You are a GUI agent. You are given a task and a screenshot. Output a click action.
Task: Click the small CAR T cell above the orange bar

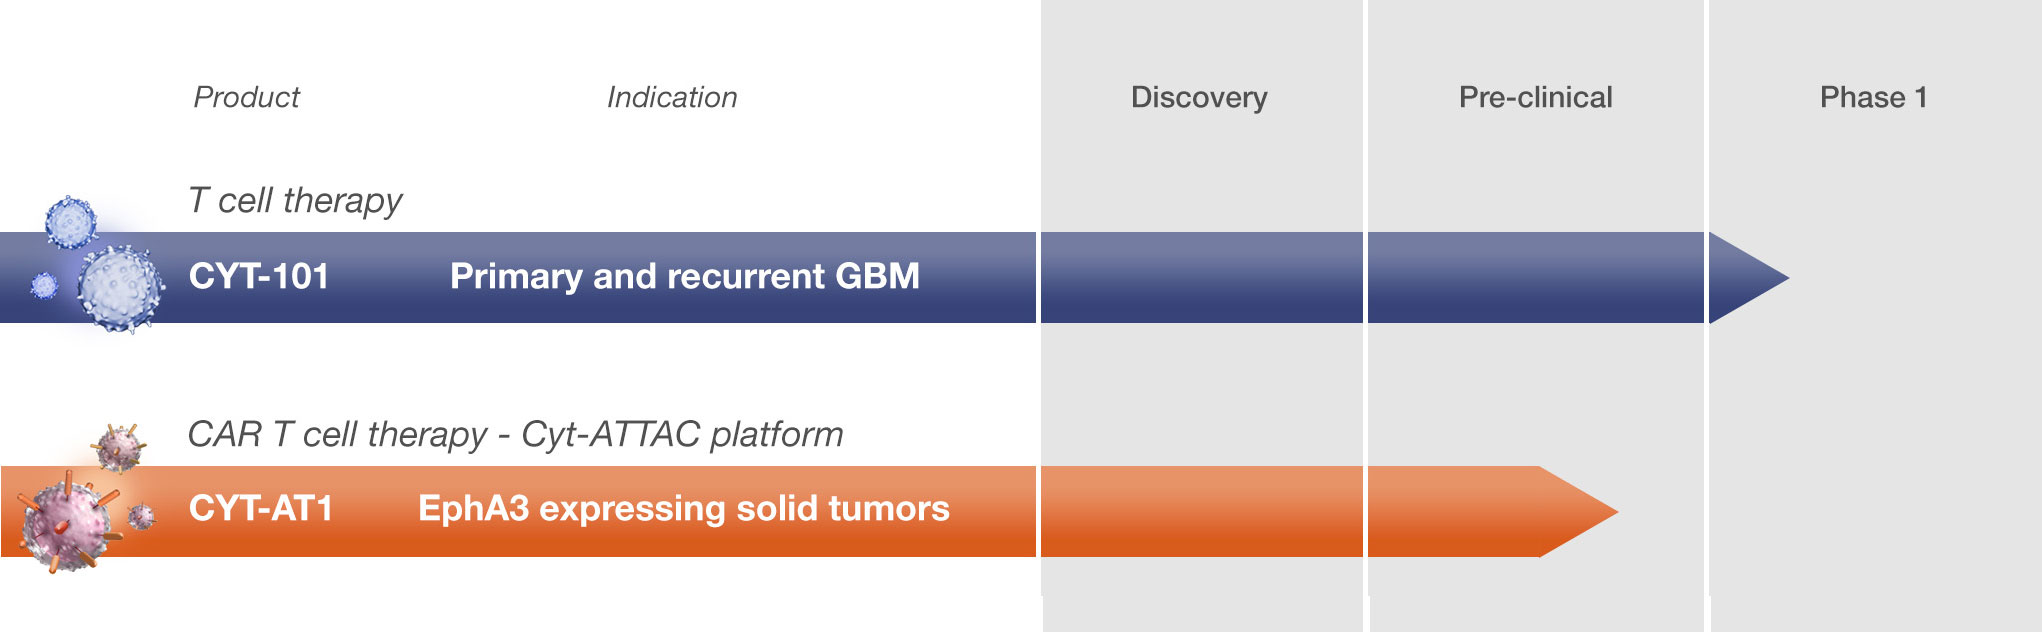[120, 445]
